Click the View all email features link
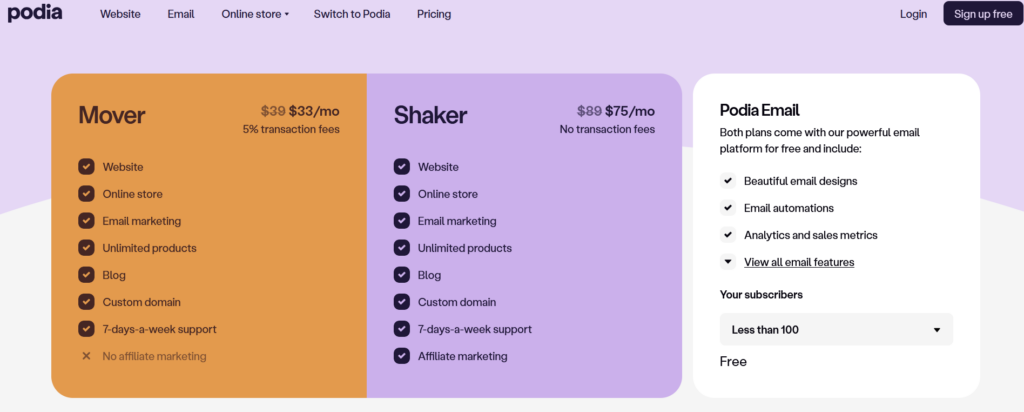 (799, 262)
